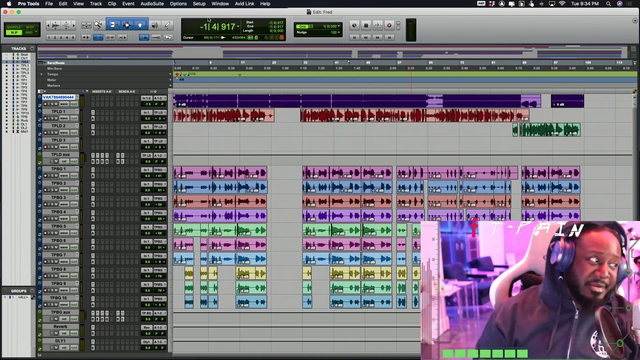Screen dimensions: 640x360
Task: Click the Markers ruler label
Action: 53,86
